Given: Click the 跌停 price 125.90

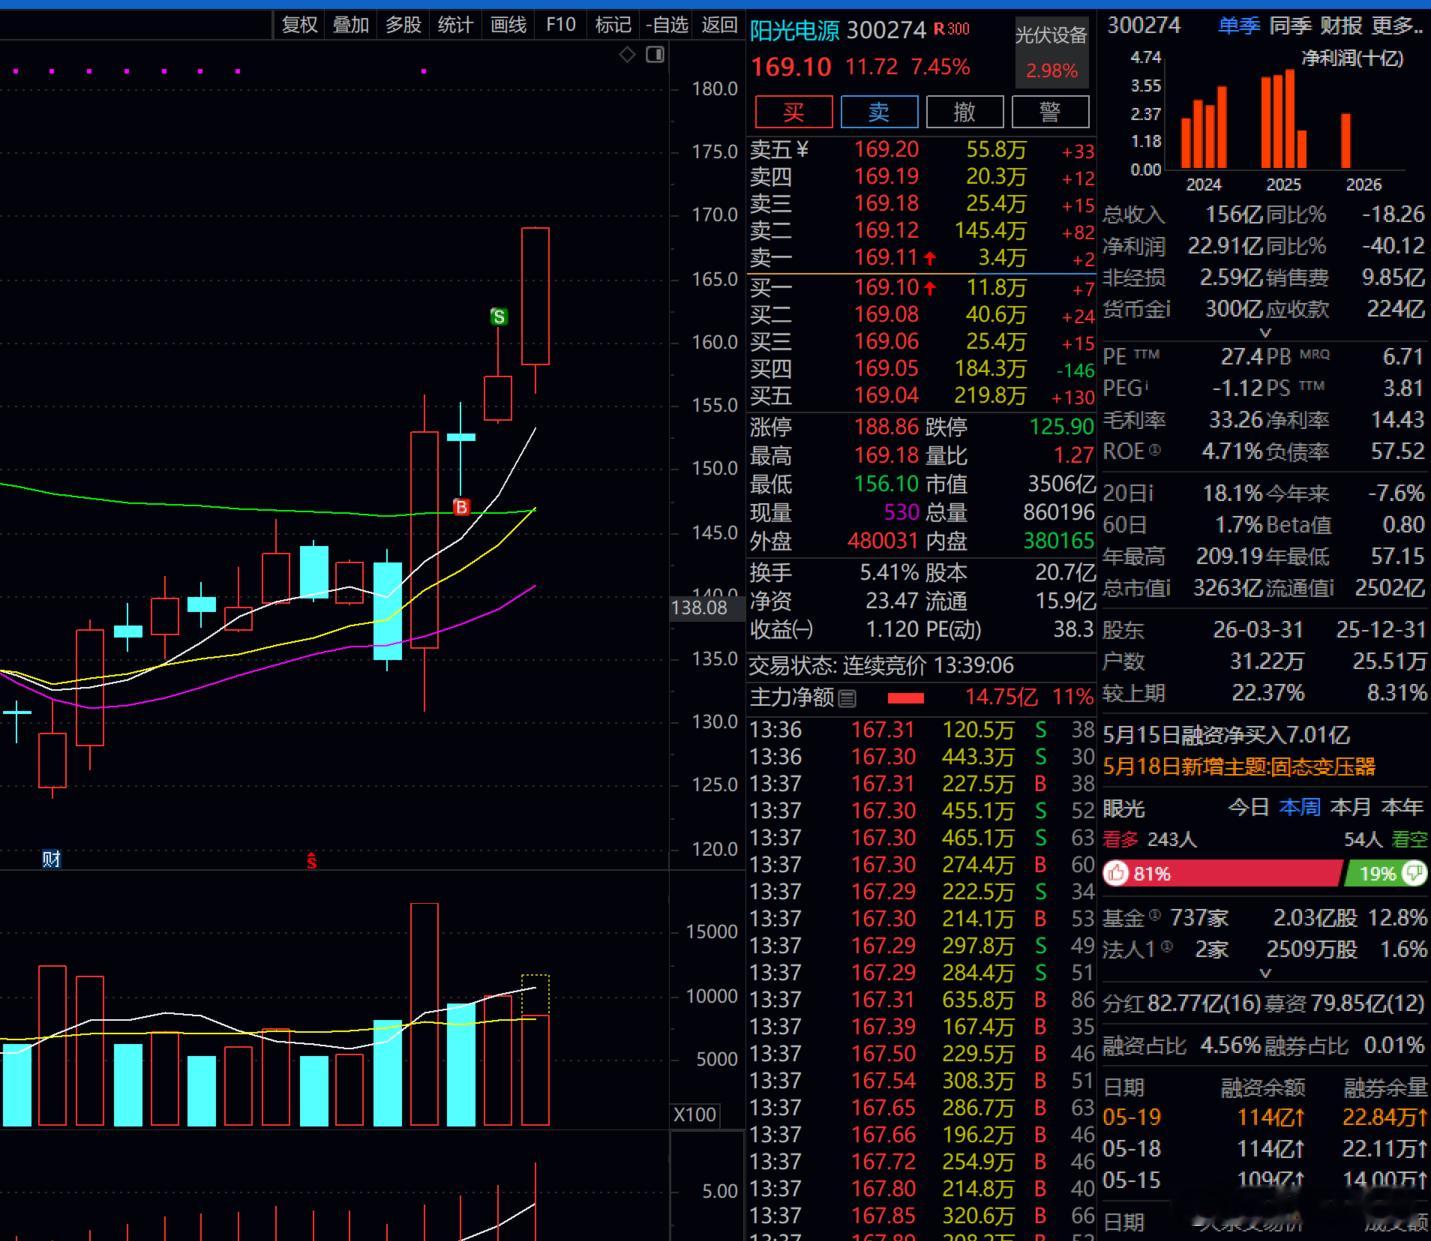Looking at the screenshot, I should (1062, 427).
